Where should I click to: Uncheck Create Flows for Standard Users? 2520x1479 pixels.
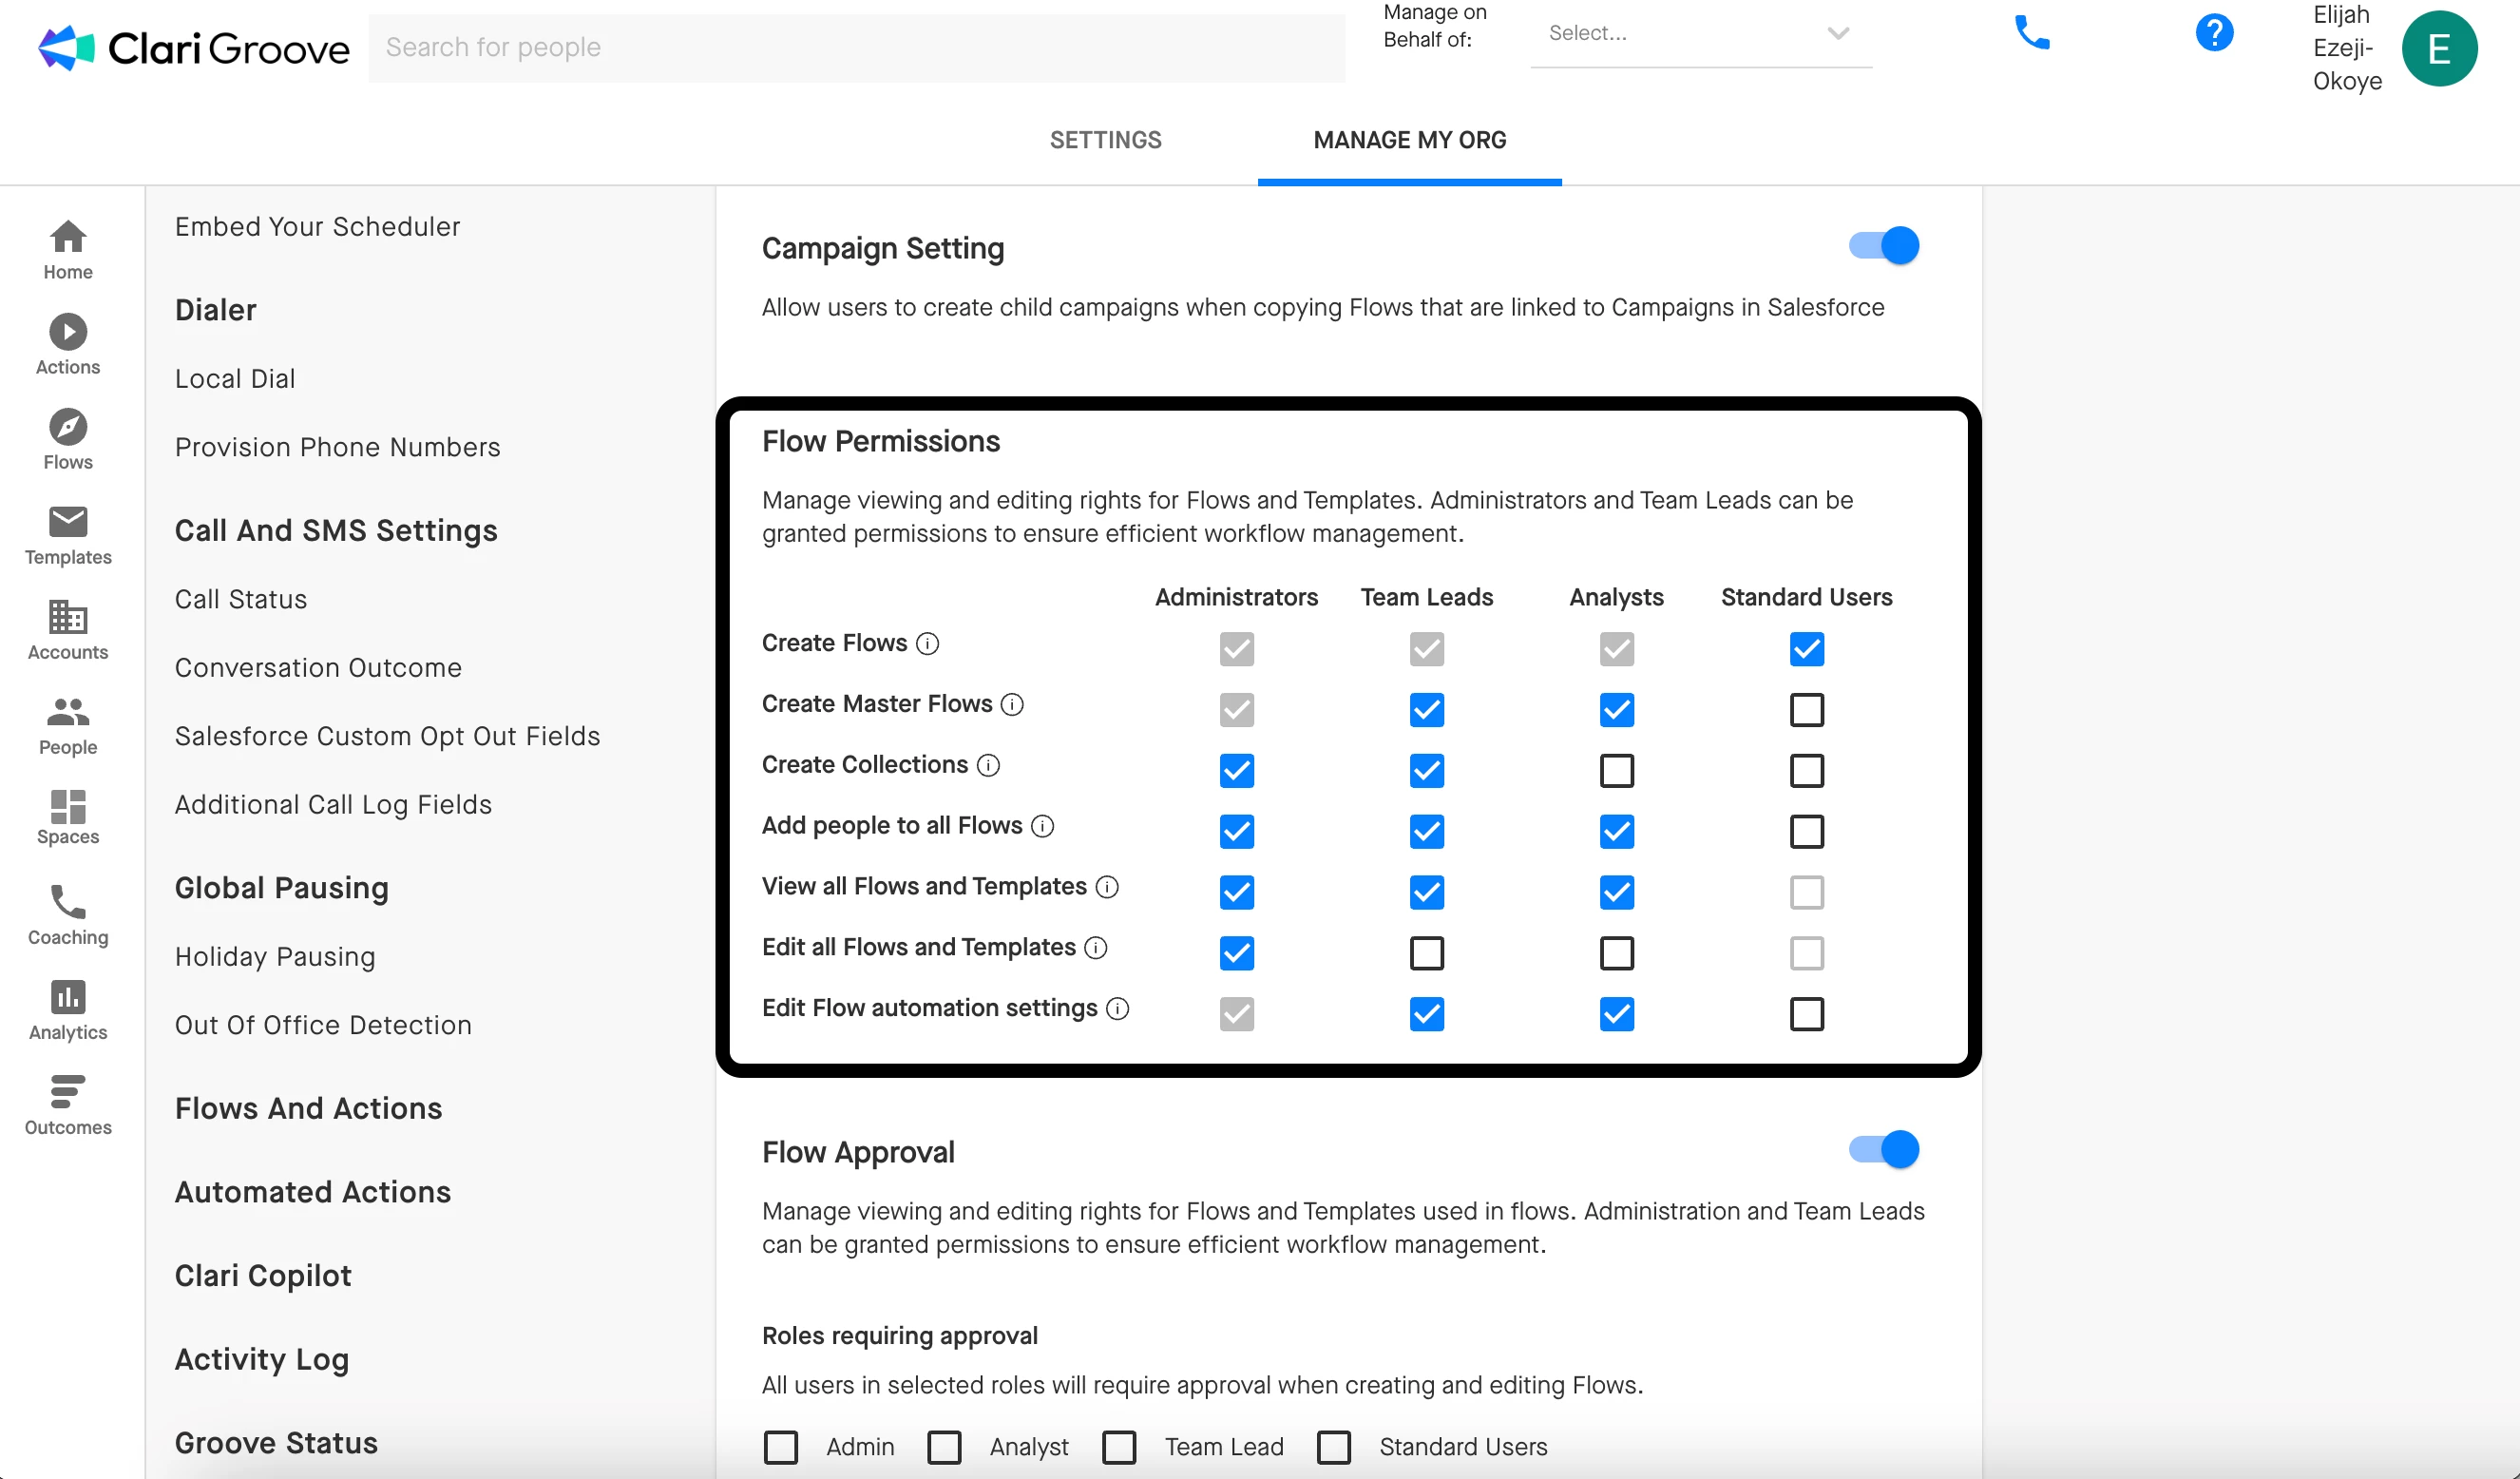point(1806,649)
